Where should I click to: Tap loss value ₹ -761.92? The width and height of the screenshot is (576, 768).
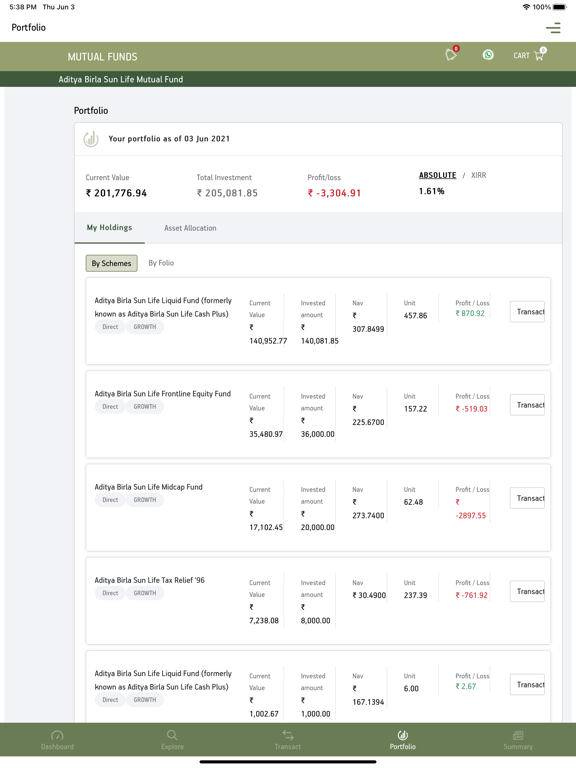coord(472,595)
